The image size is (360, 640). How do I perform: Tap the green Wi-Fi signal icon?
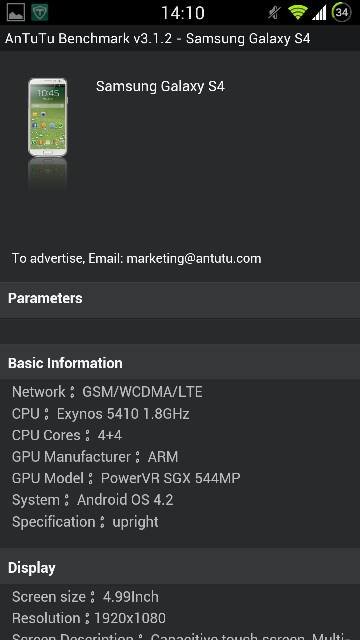tap(298, 13)
